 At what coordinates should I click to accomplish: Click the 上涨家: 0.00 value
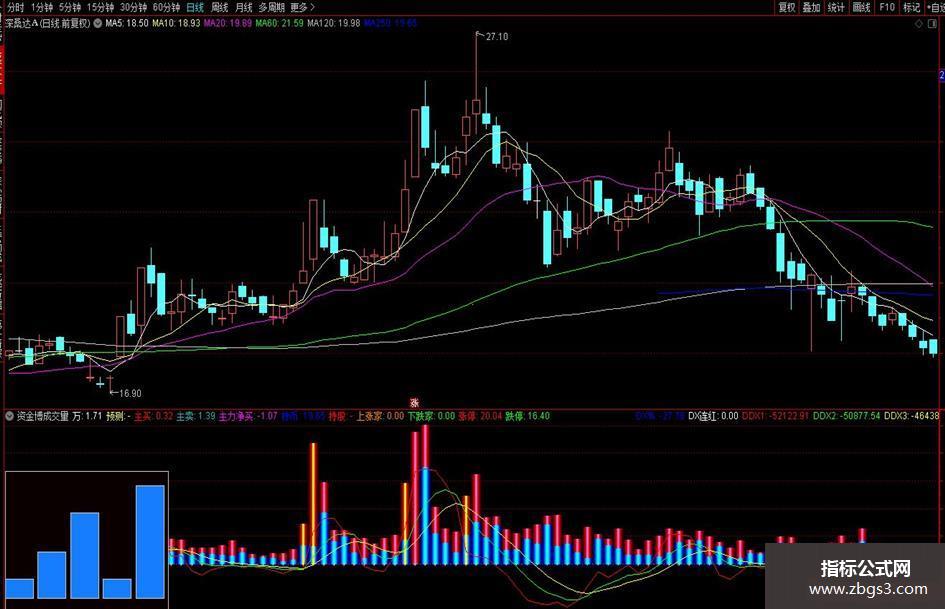[x=380, y=416]
